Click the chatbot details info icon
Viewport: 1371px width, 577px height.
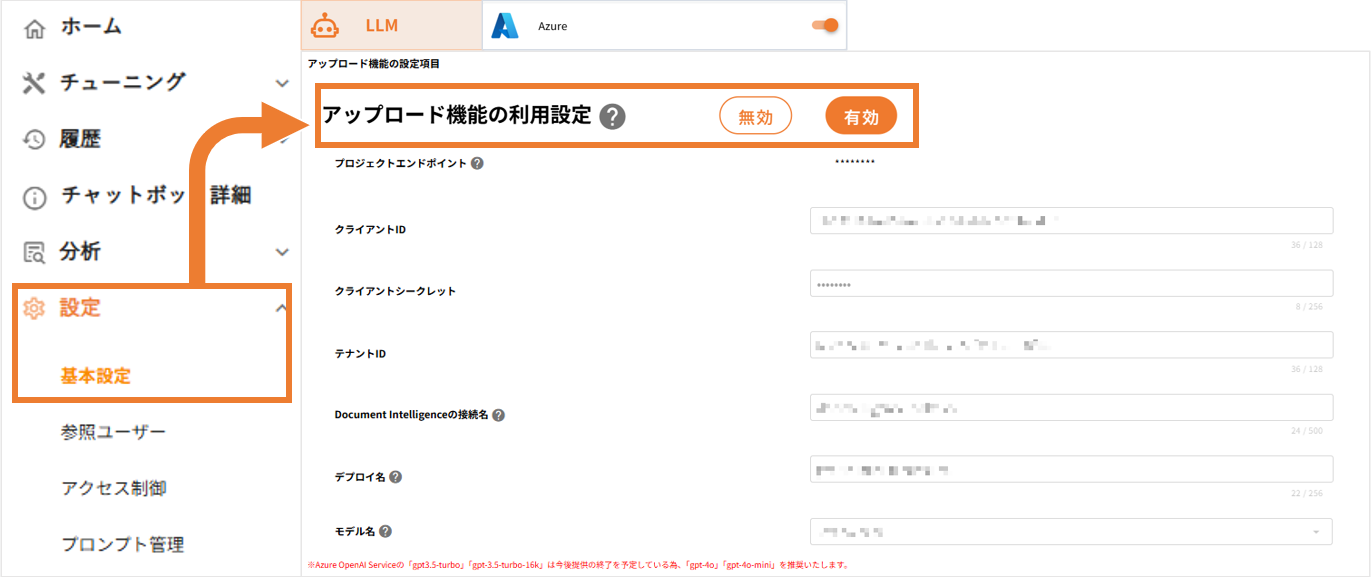[x=34, y=197]
